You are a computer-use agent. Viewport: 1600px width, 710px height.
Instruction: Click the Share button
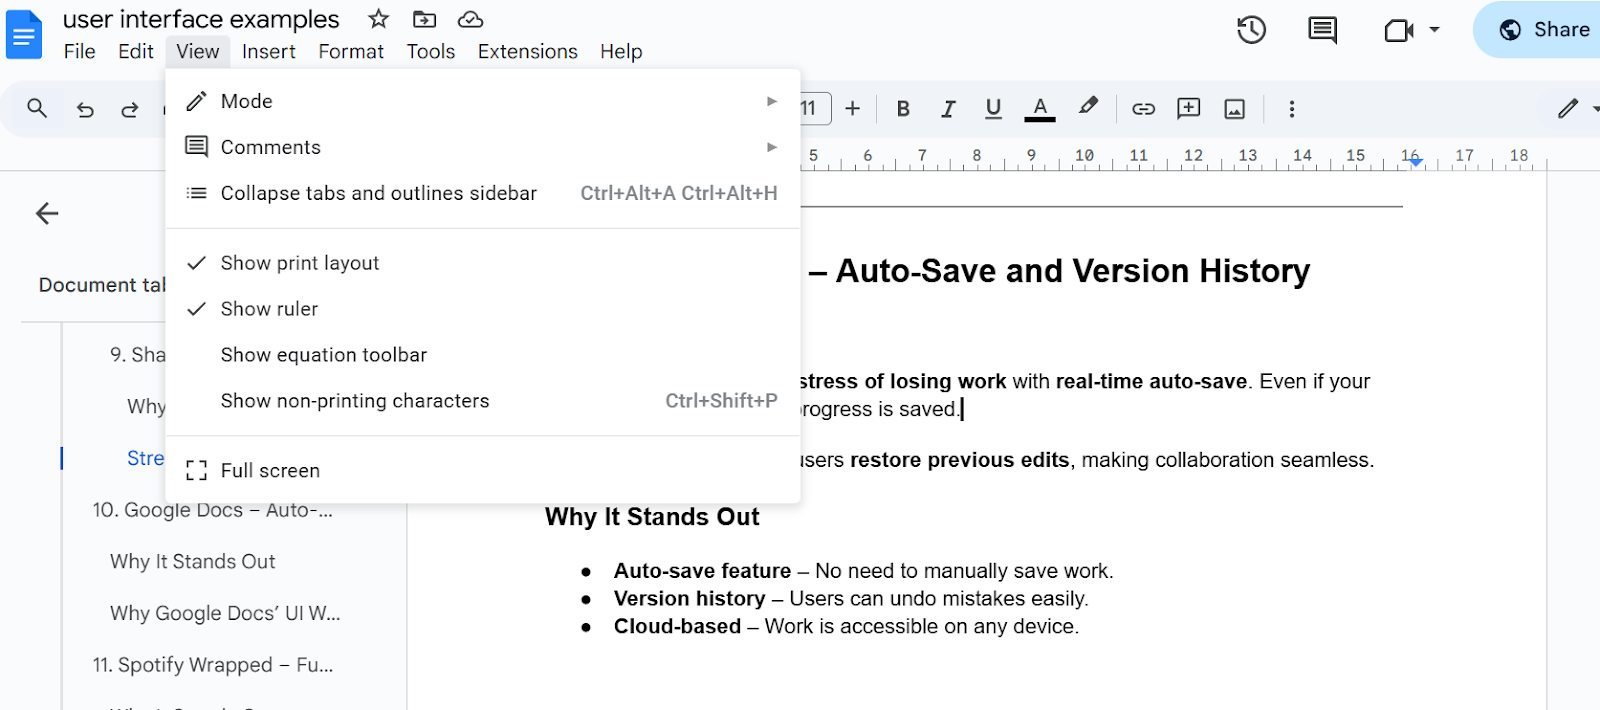click(1544, 30)
